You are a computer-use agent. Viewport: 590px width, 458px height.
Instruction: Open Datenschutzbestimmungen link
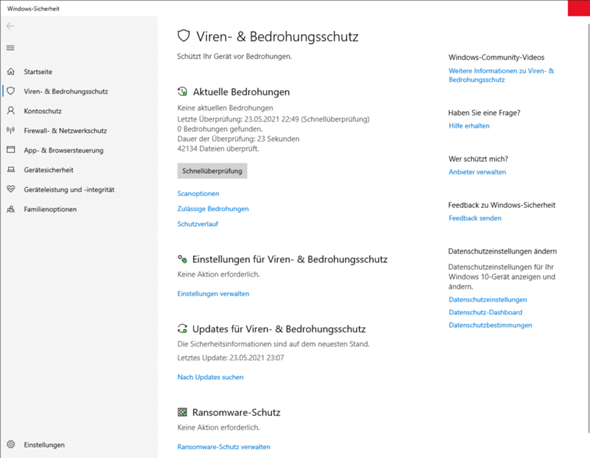490,325
